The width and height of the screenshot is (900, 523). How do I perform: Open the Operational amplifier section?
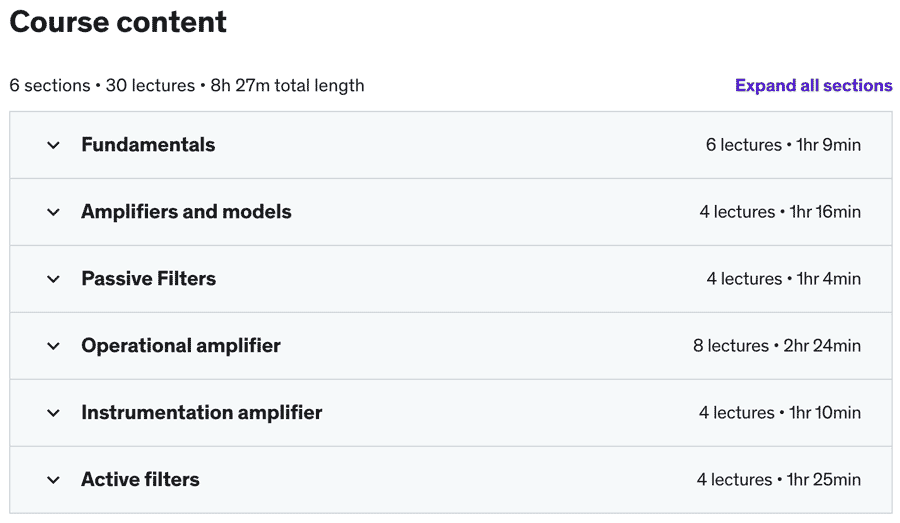coord(181,346)
